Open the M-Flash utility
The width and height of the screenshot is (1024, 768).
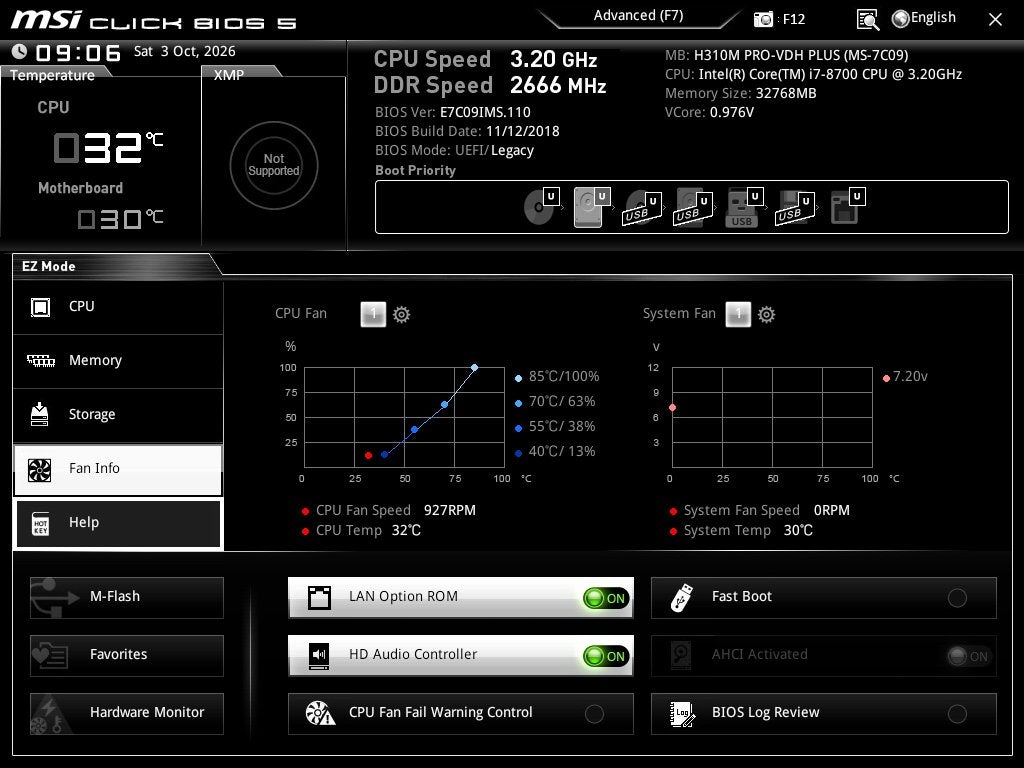(x=127, y=598)
